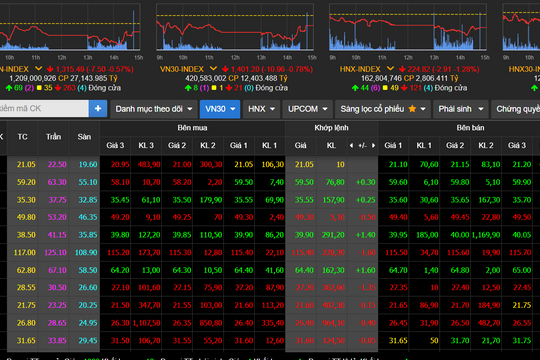Click the blue plus add-symbol button
The width and height of the screenshot is (540, 360).
(98, 109)
